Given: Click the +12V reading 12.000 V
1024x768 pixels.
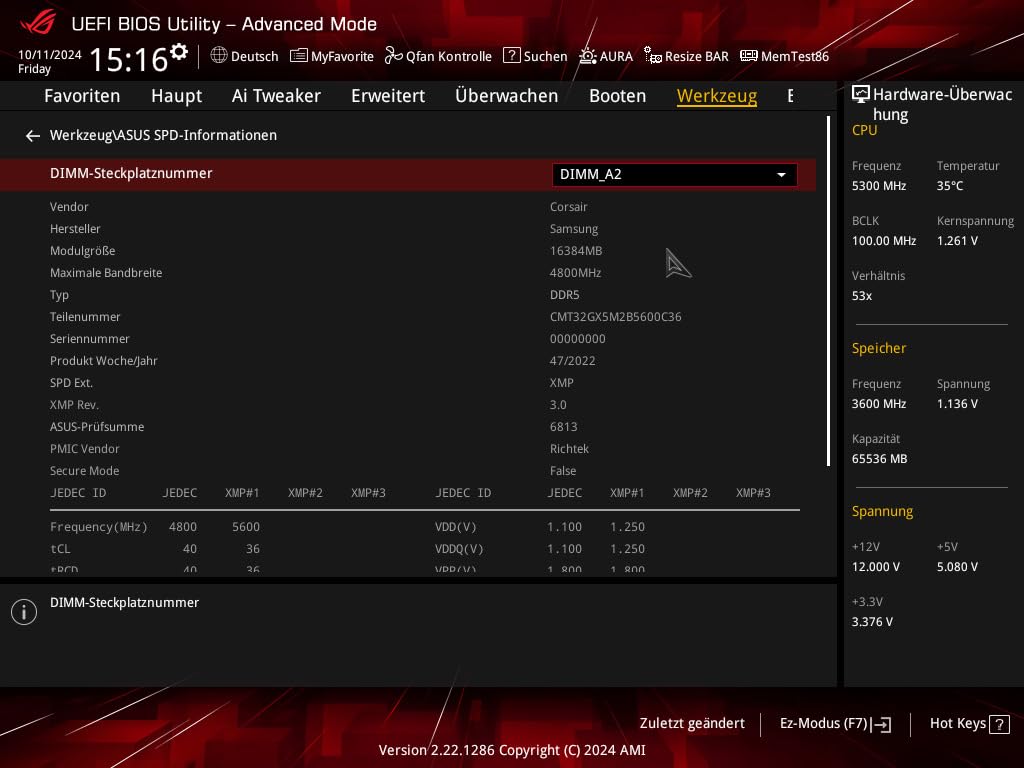Looking at the screenshot, I should [x=875, y=567].
